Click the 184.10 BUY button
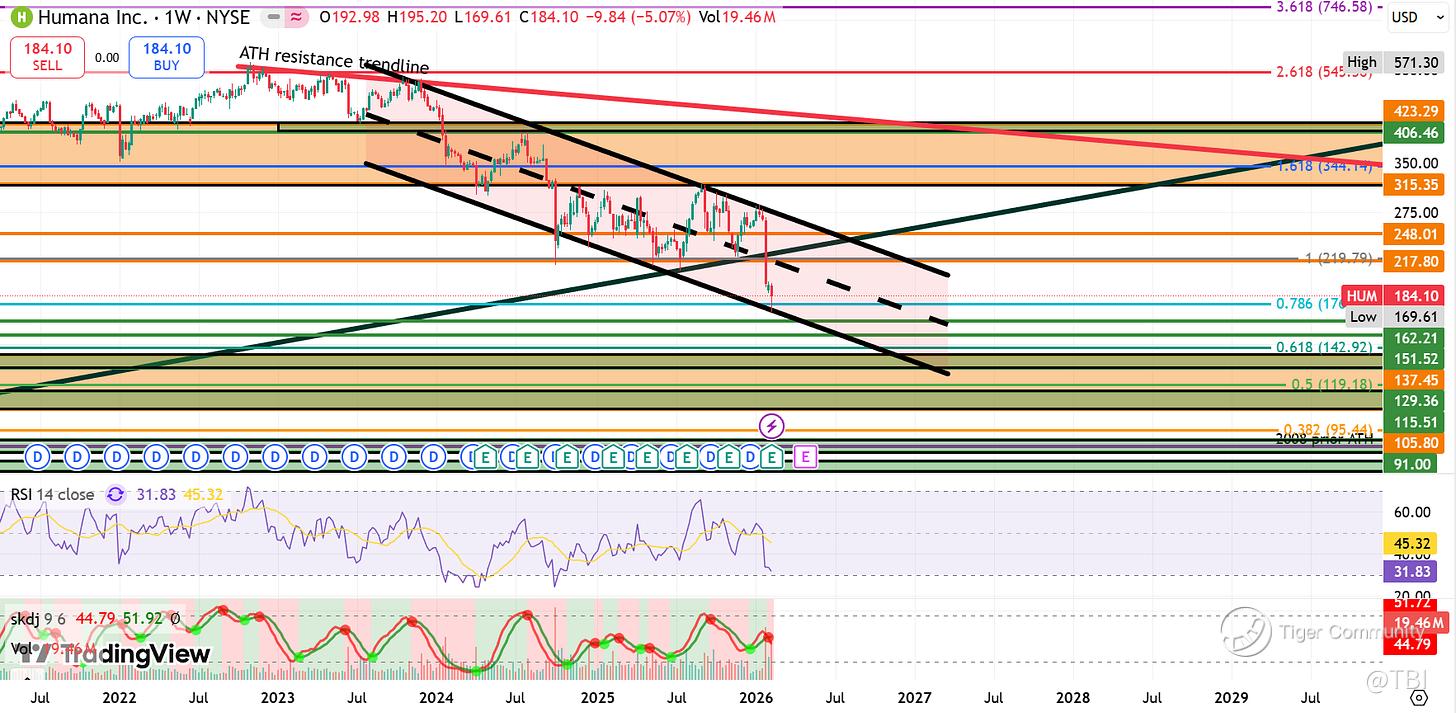1456x713 pixels. 166,57
